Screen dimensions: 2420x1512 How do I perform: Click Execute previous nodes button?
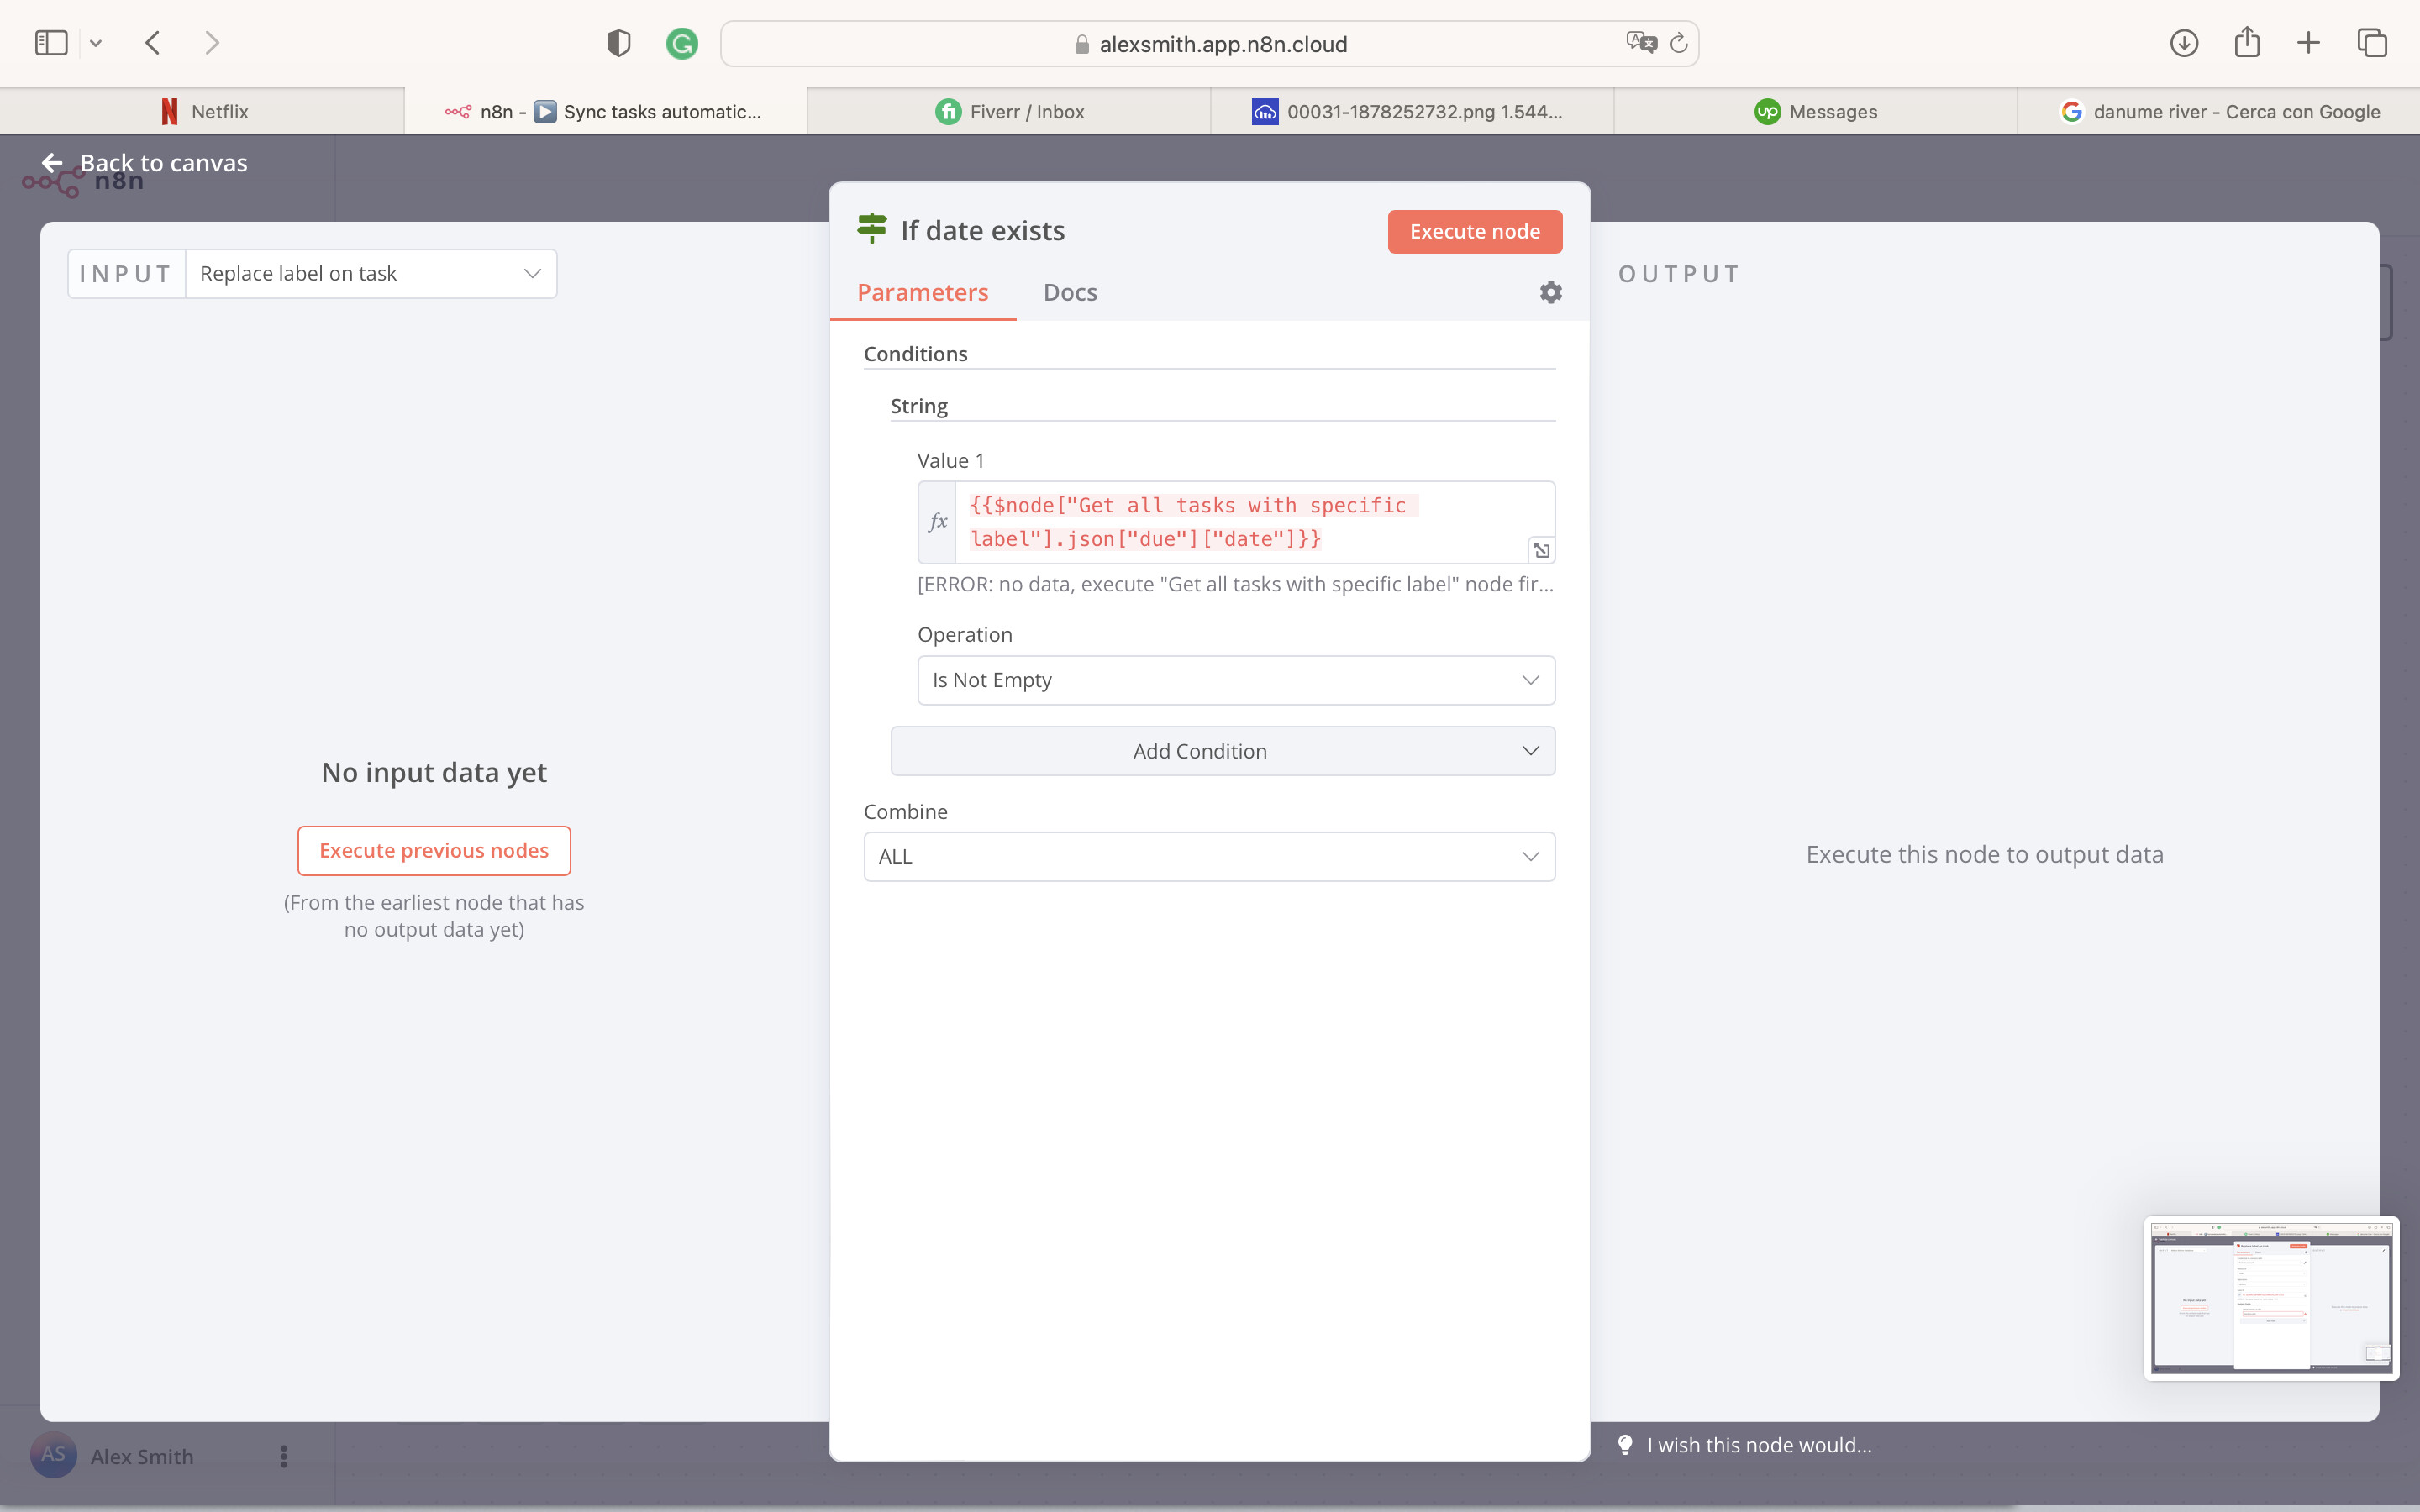tap(433, 850)
